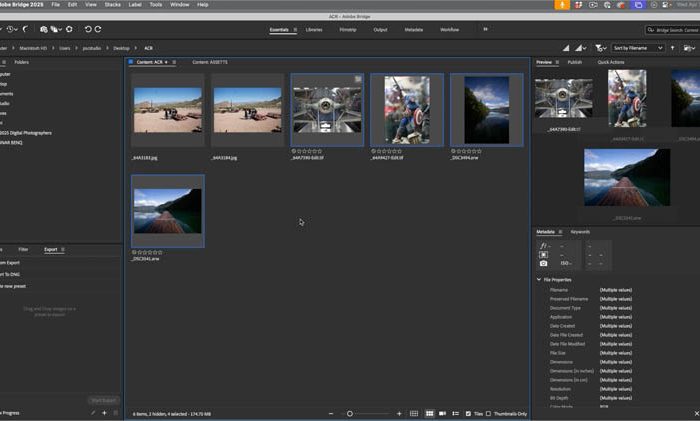Click Users in the path bar

coord(65,48)
